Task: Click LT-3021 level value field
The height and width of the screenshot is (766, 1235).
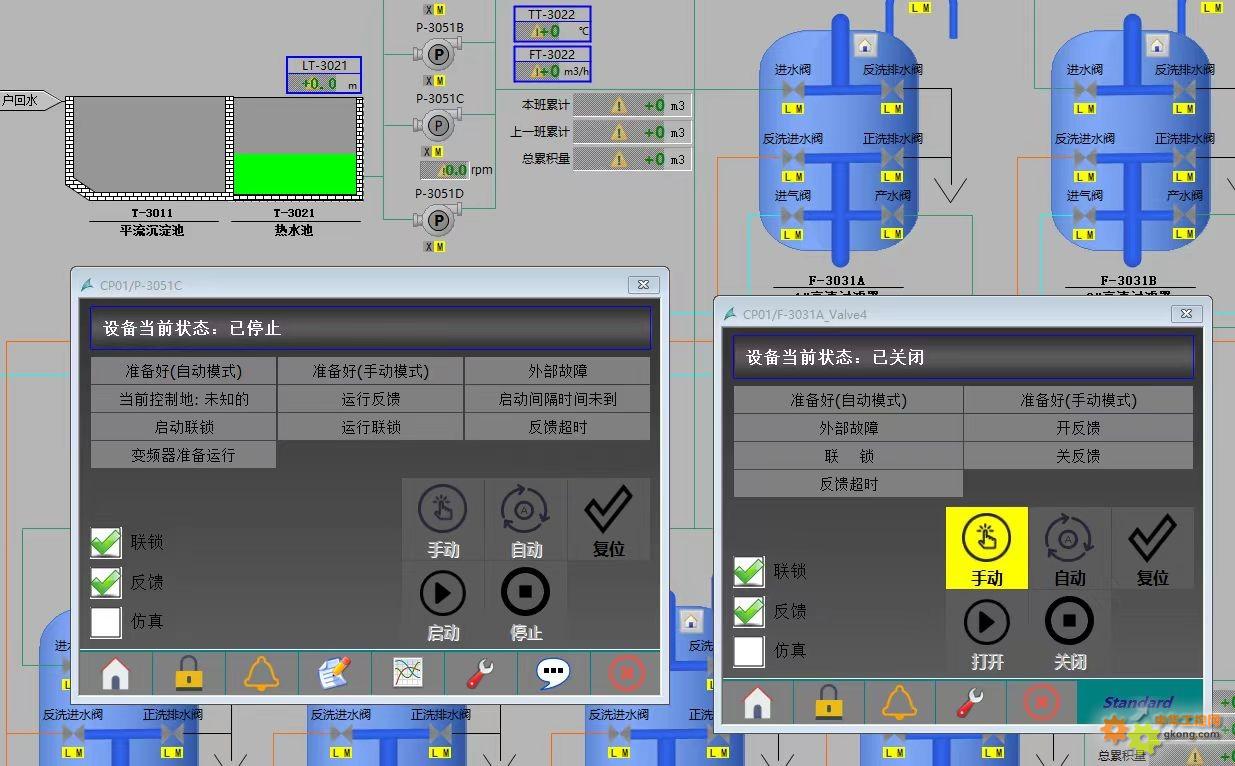Action: [324, 84]
